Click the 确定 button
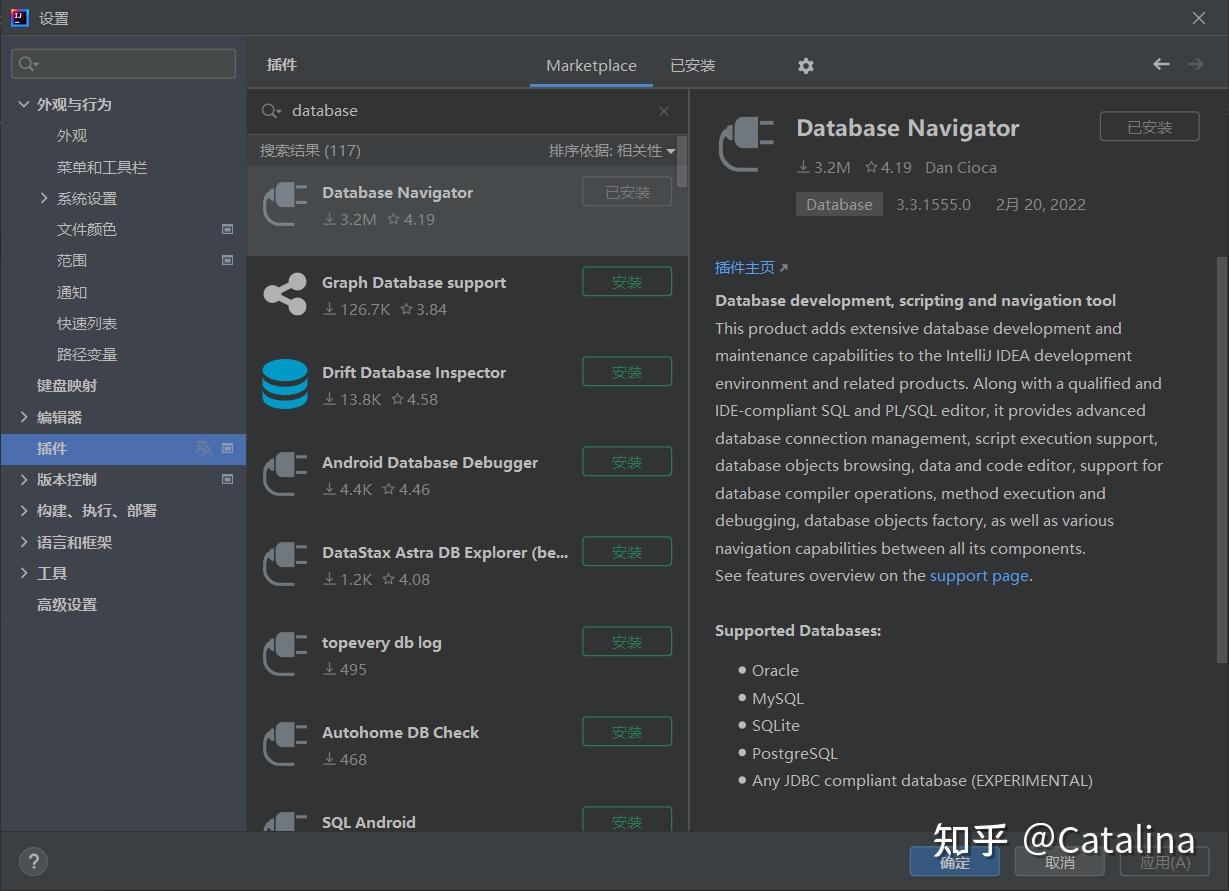1229x891 pixels. pos(955,862)
